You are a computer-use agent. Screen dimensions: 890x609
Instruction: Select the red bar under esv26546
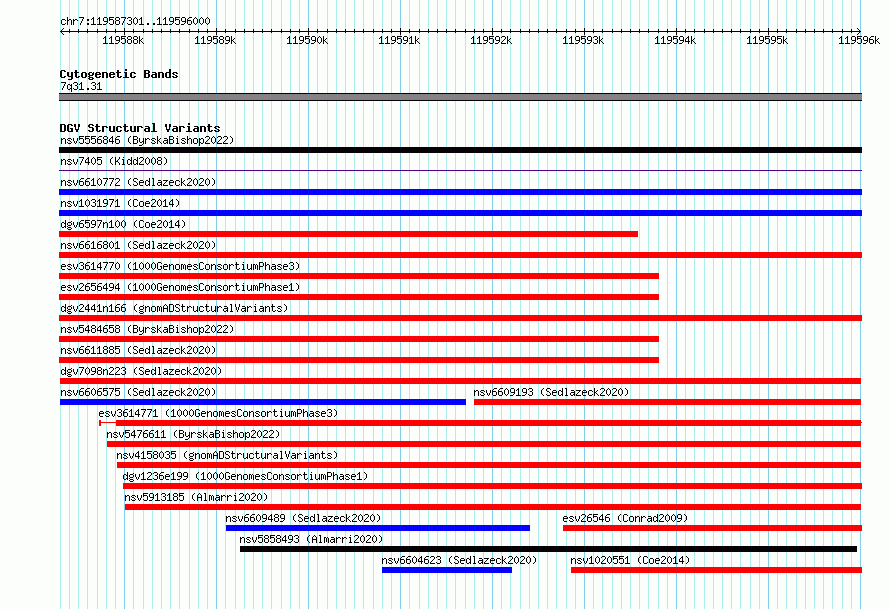point(712,528)
